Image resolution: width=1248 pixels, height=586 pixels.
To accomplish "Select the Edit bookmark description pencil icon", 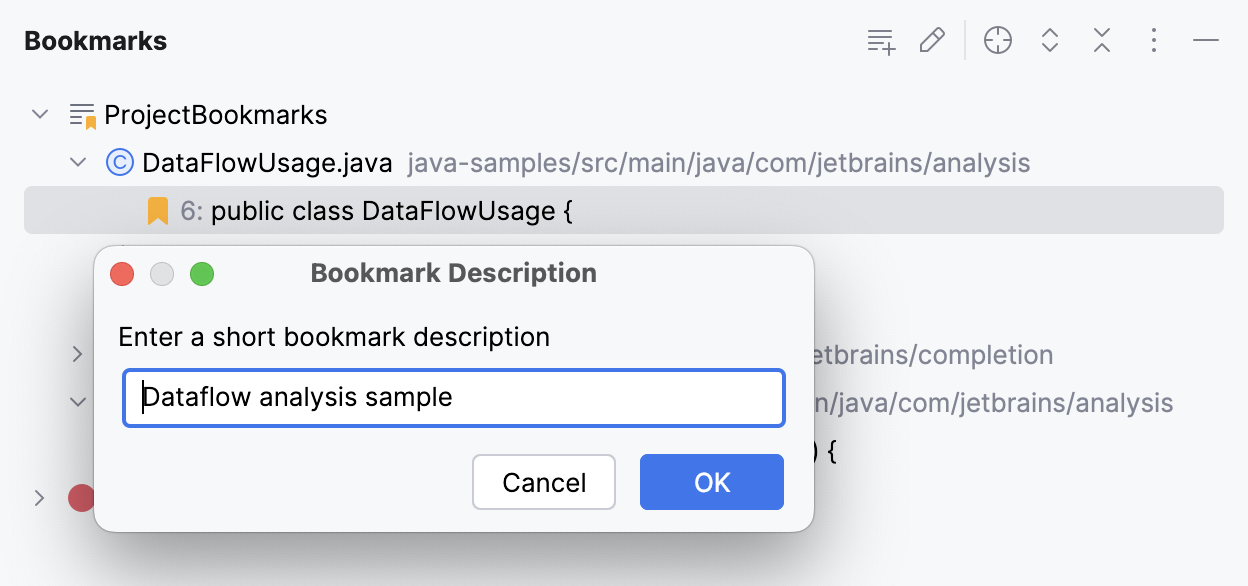I will (x=932, y=40).
